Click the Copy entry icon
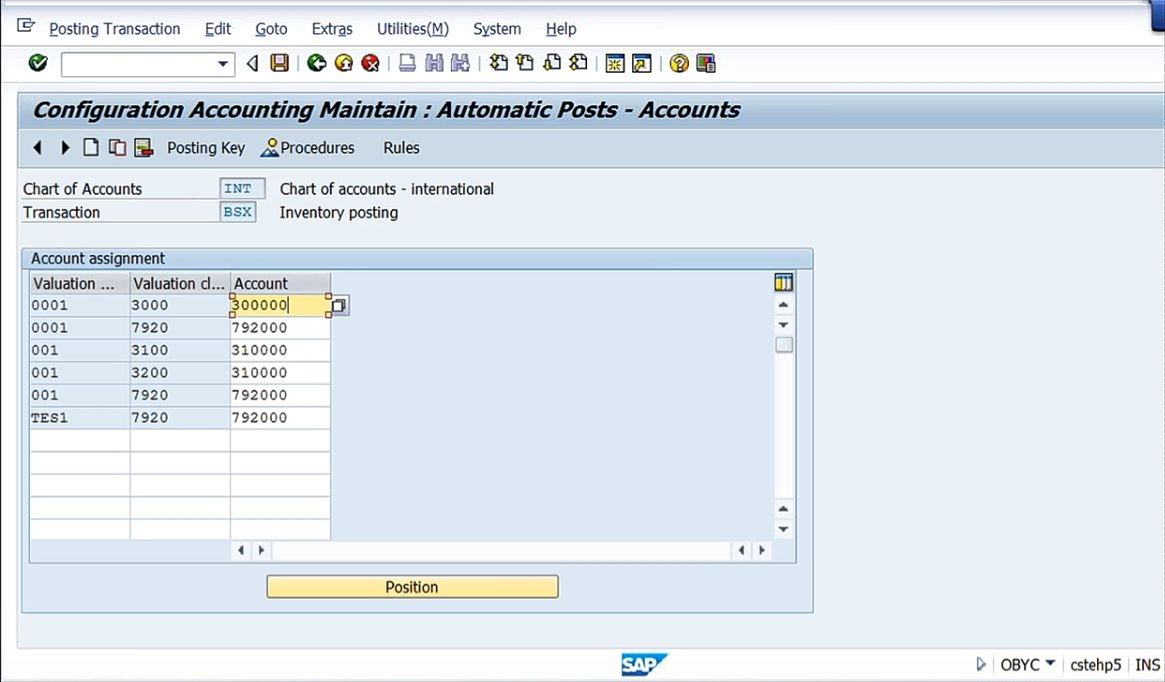Viewport: 1165px width, 682px height. pyautogui.click(x=117, y=148)
